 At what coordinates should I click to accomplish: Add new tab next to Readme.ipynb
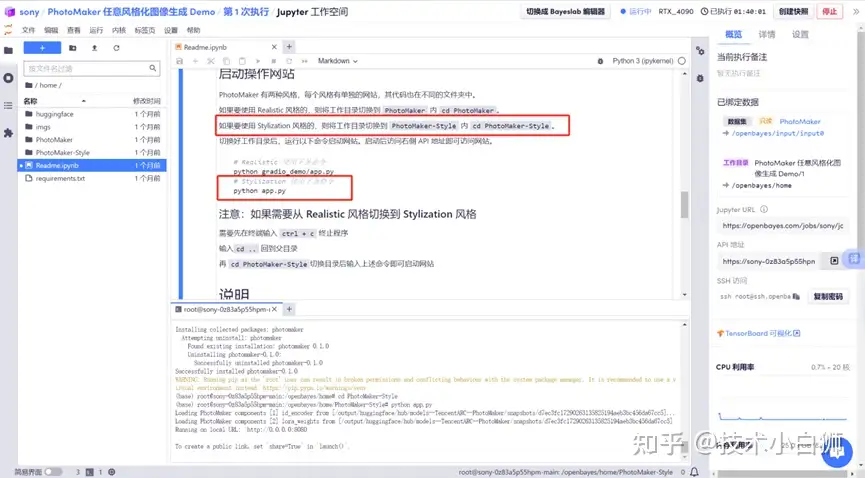289,47
